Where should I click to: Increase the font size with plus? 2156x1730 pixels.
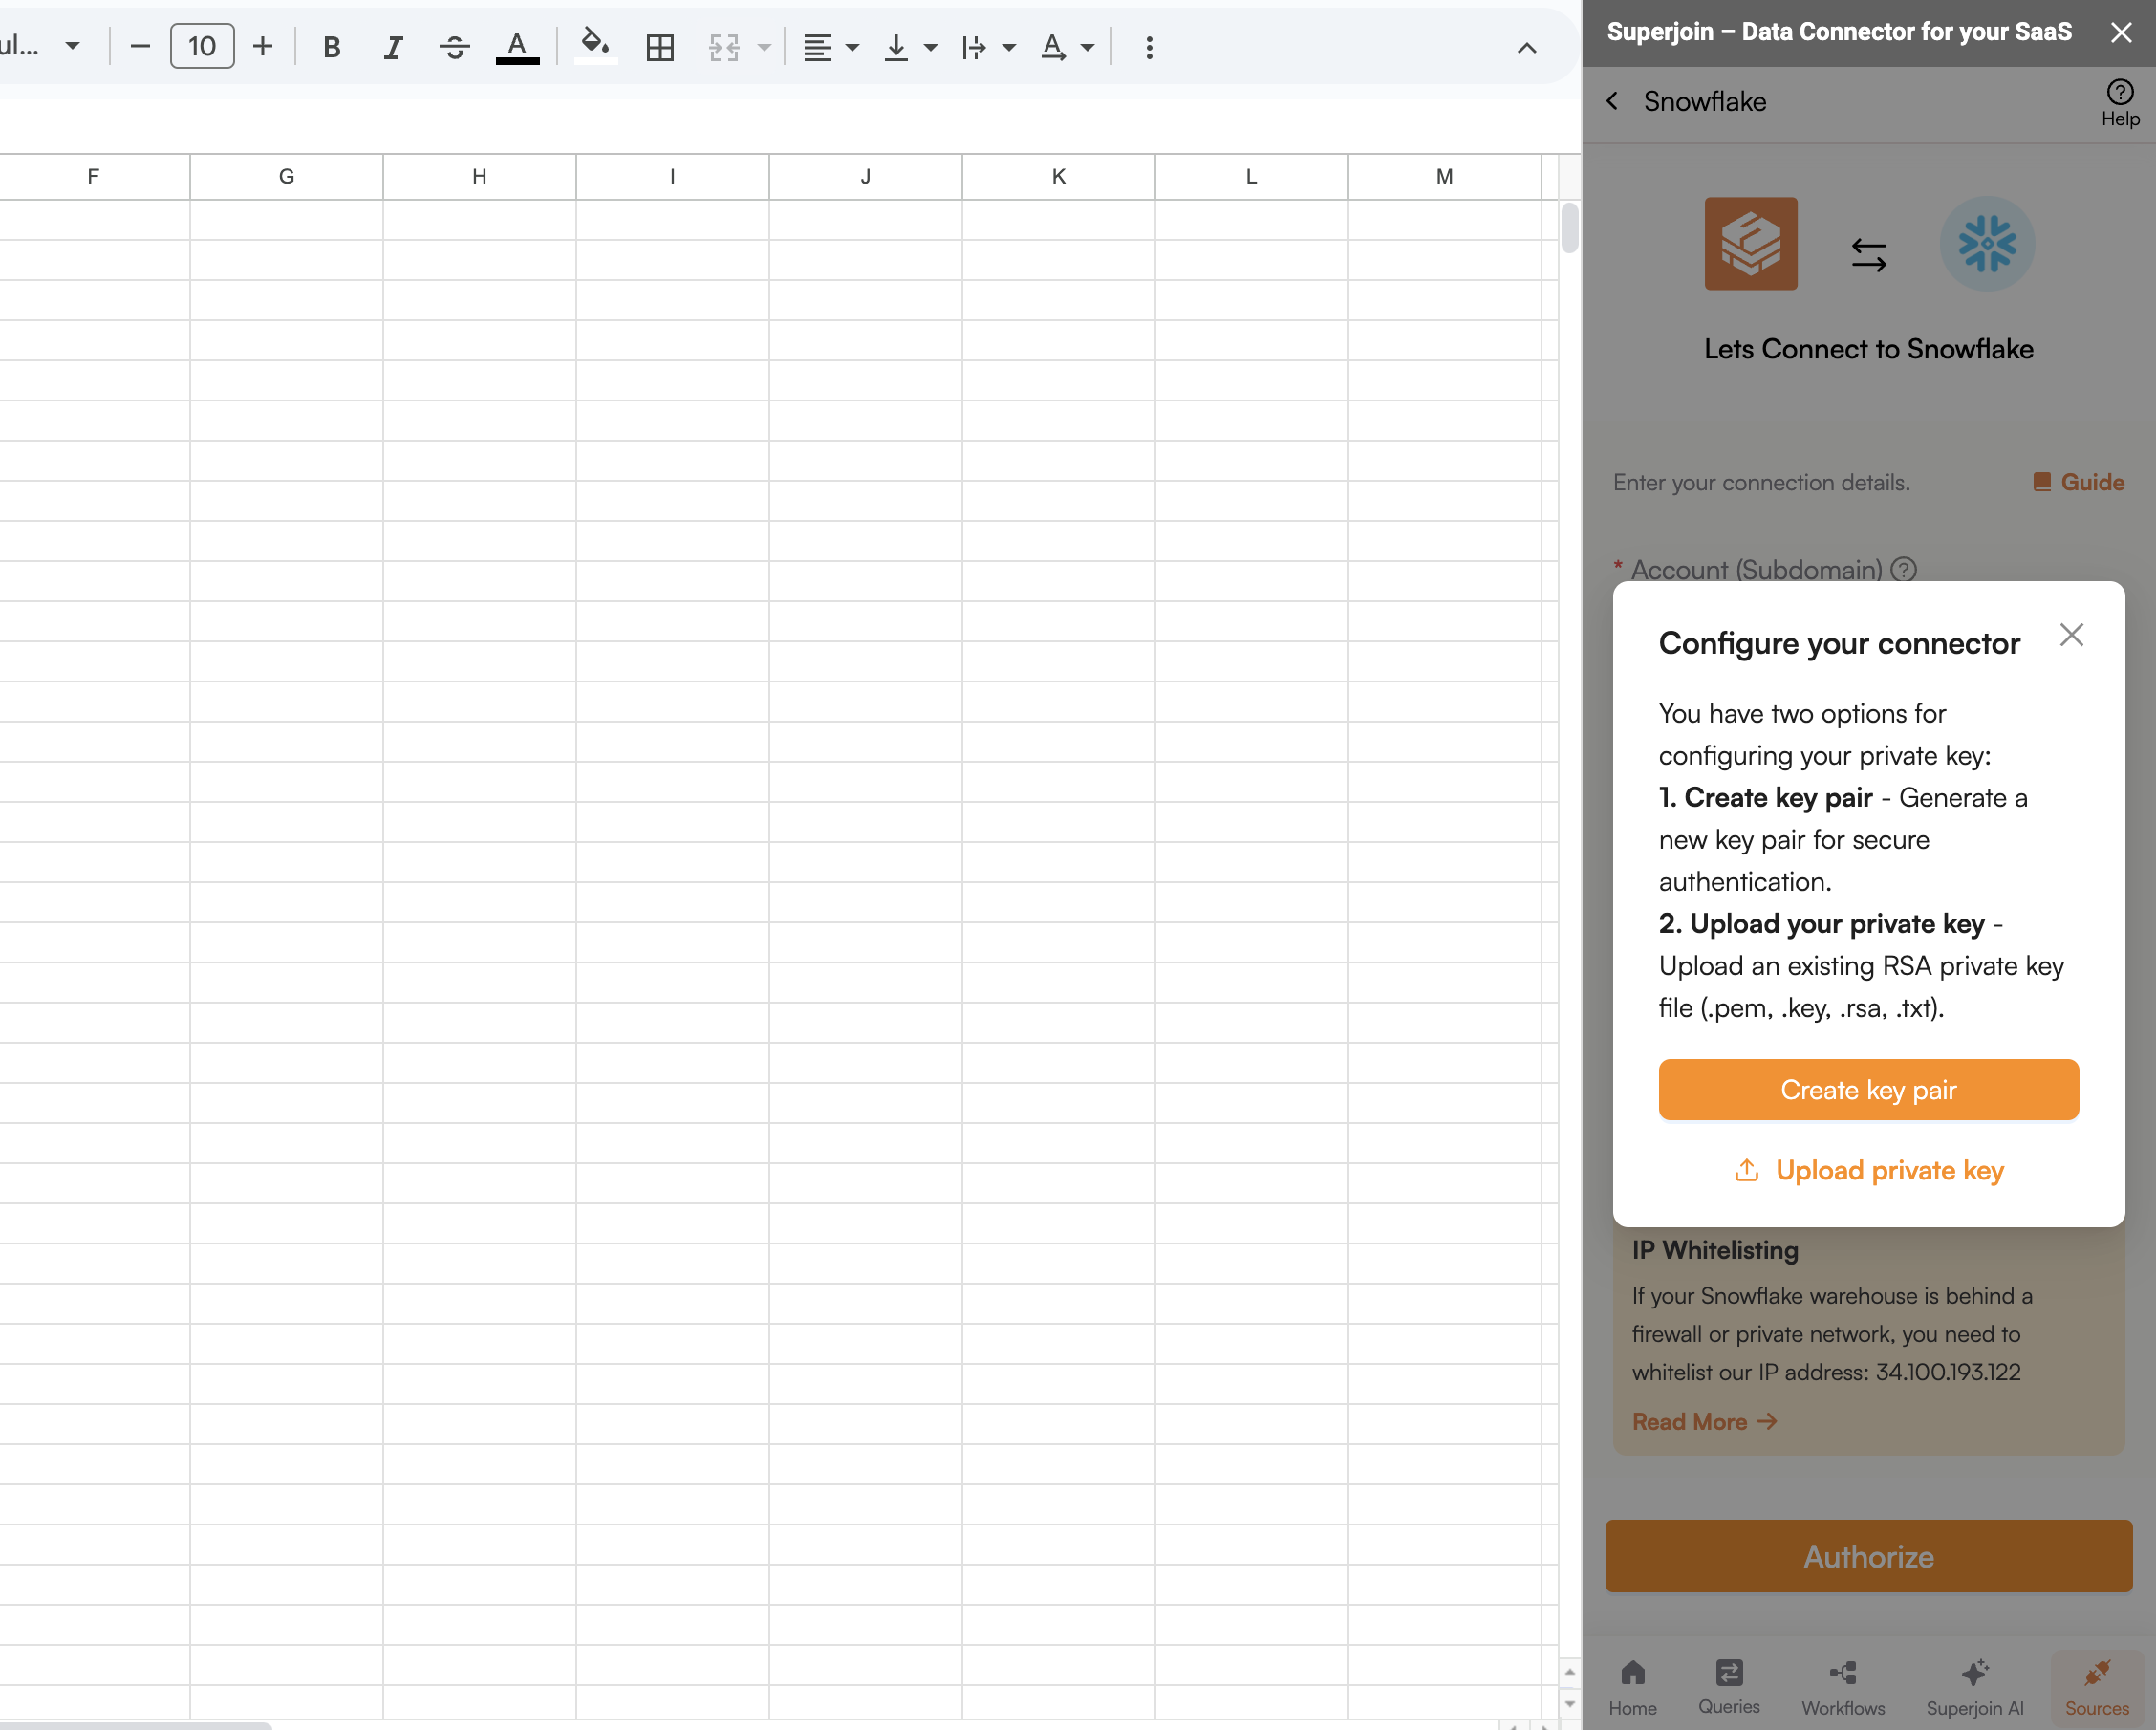[262, 46]
